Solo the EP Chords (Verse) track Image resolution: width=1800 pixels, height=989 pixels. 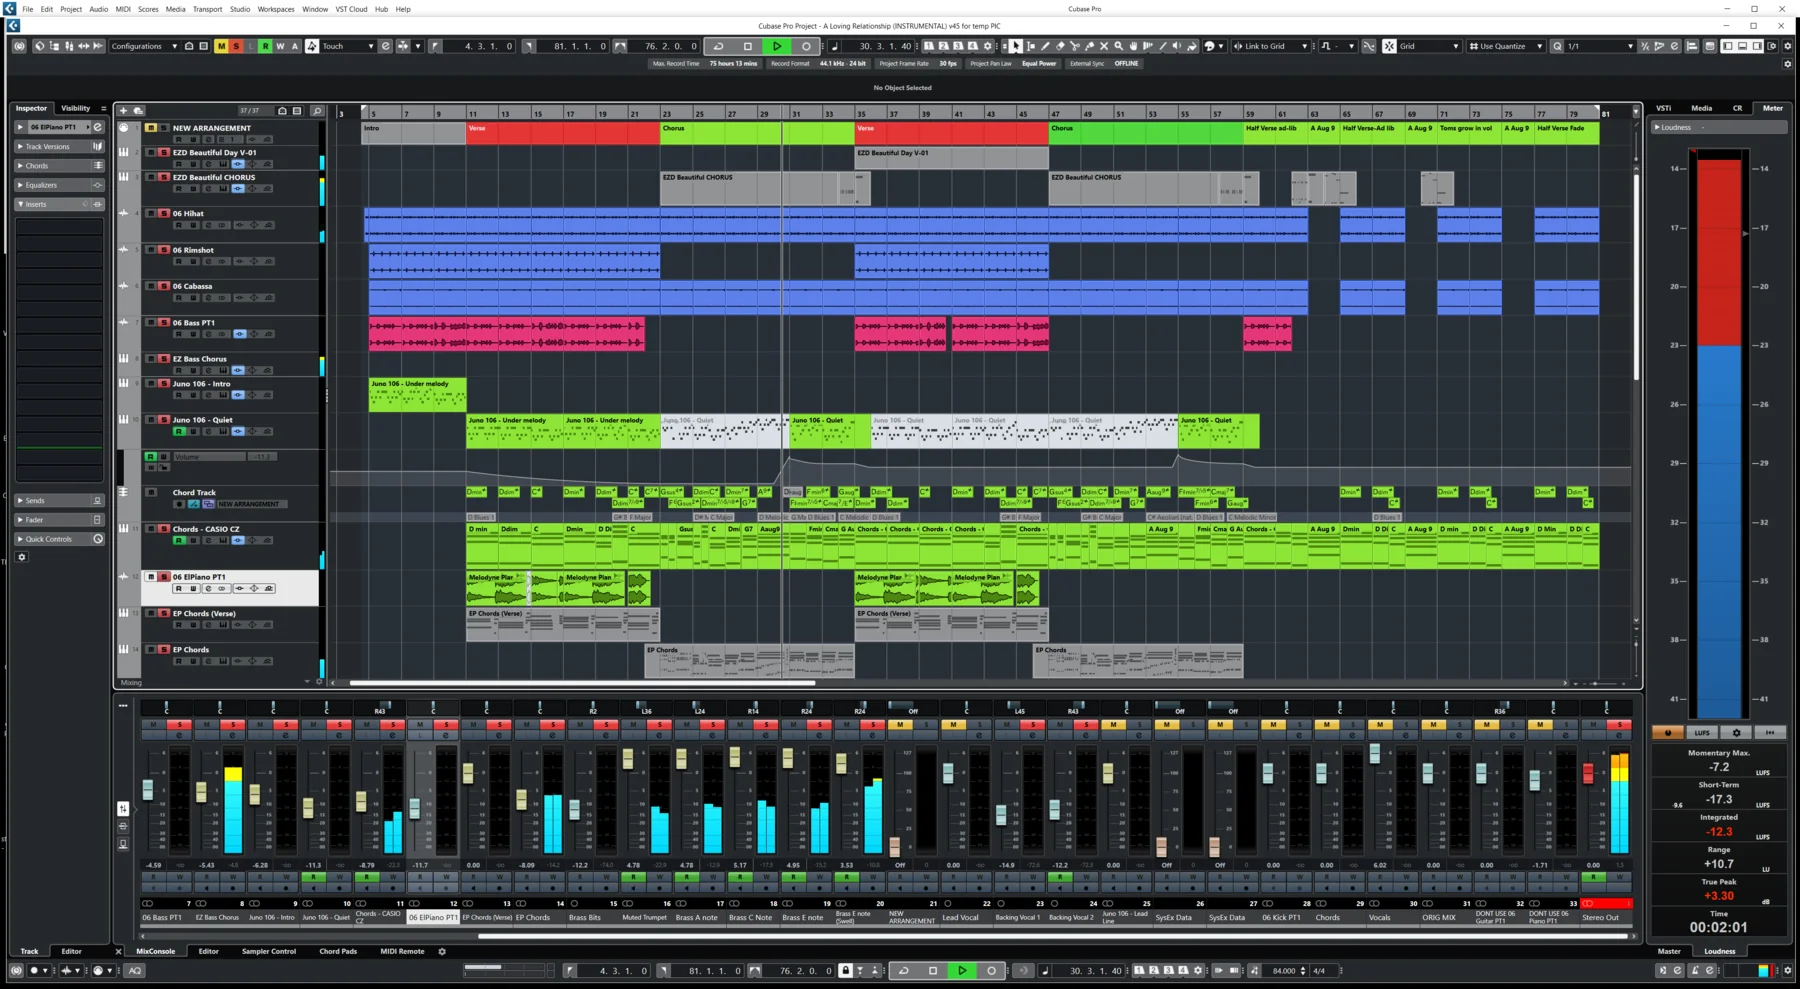click(x=164, y=613)
